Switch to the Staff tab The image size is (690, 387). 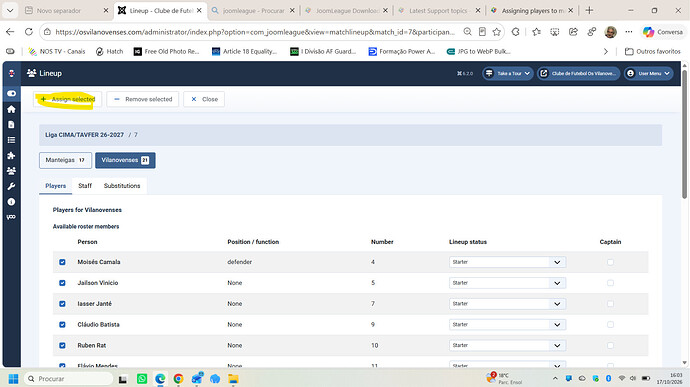[85, 186]
